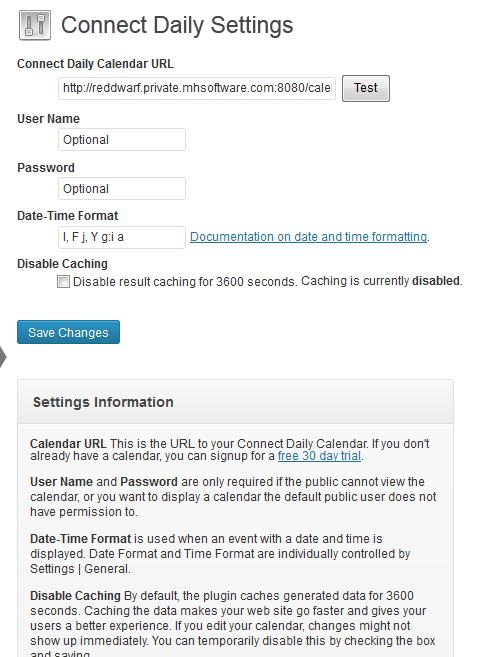Focus the Date-Time Format text box
This screenshot has width=488, height=657.
click(122, 237)
